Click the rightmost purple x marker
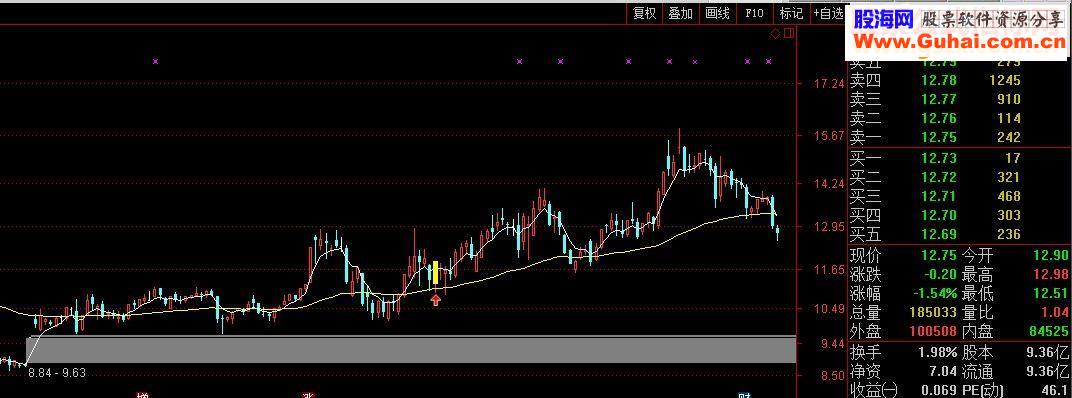The height and width of the screenshot is (398, 1072). click(x=768, y=62)
